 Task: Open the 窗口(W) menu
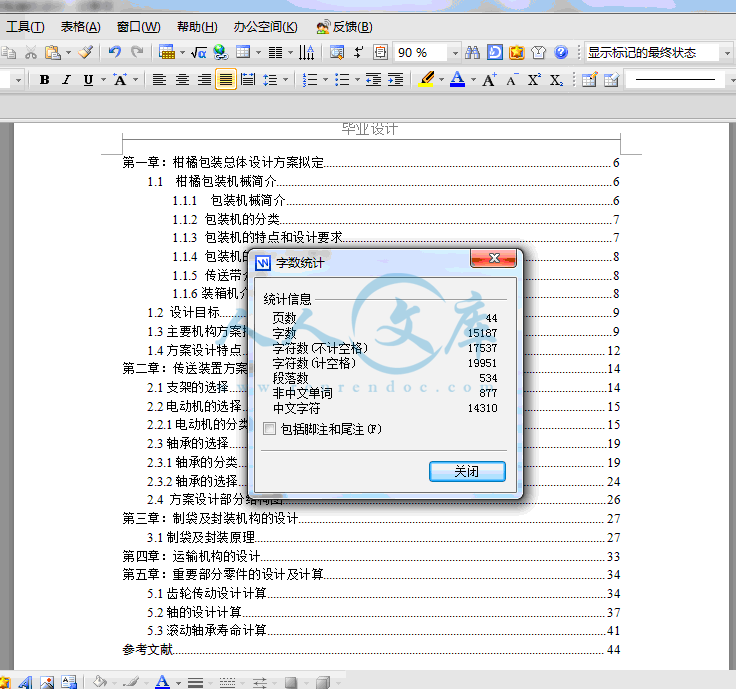tap(138, 27)
